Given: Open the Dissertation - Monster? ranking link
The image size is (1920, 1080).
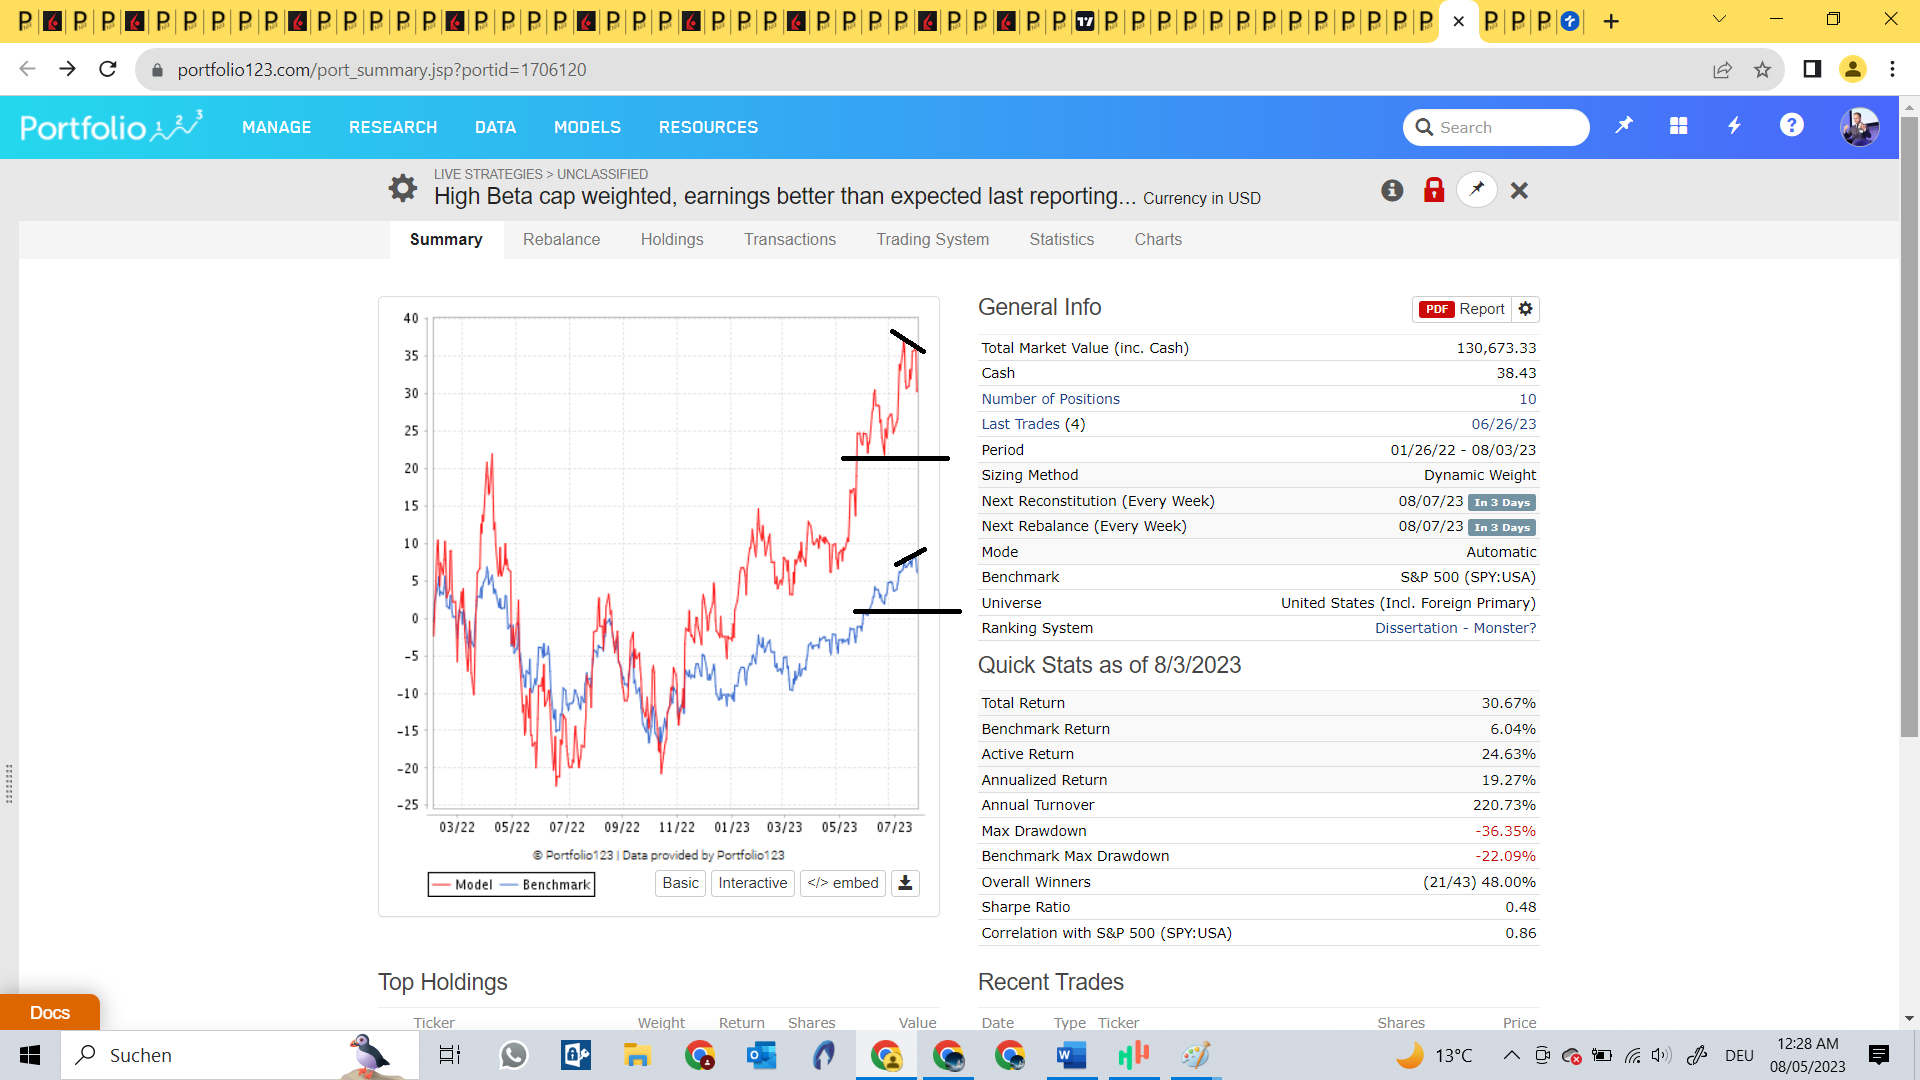Looking at the screenshot, I should click(1455, 628).
